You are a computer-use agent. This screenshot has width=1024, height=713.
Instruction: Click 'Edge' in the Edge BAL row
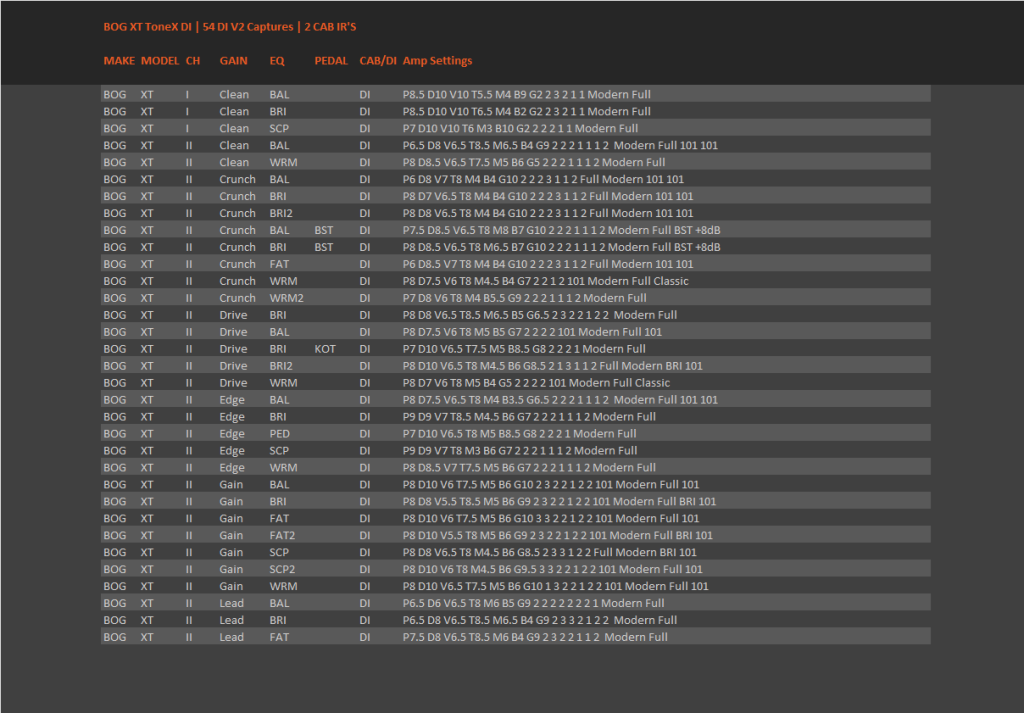(x=232, y=400)
